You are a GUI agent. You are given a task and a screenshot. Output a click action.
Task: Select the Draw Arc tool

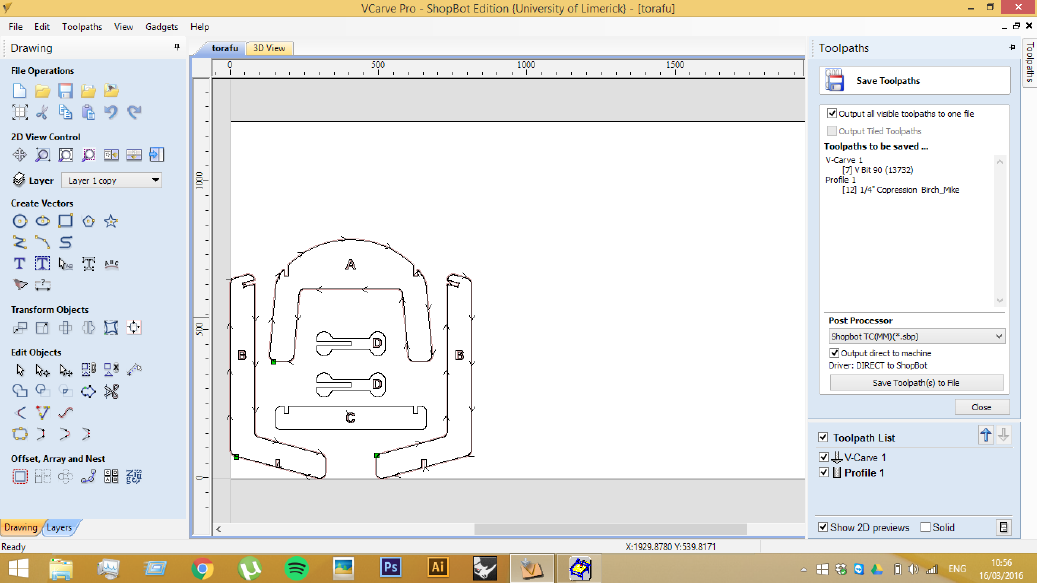point(42,243)
